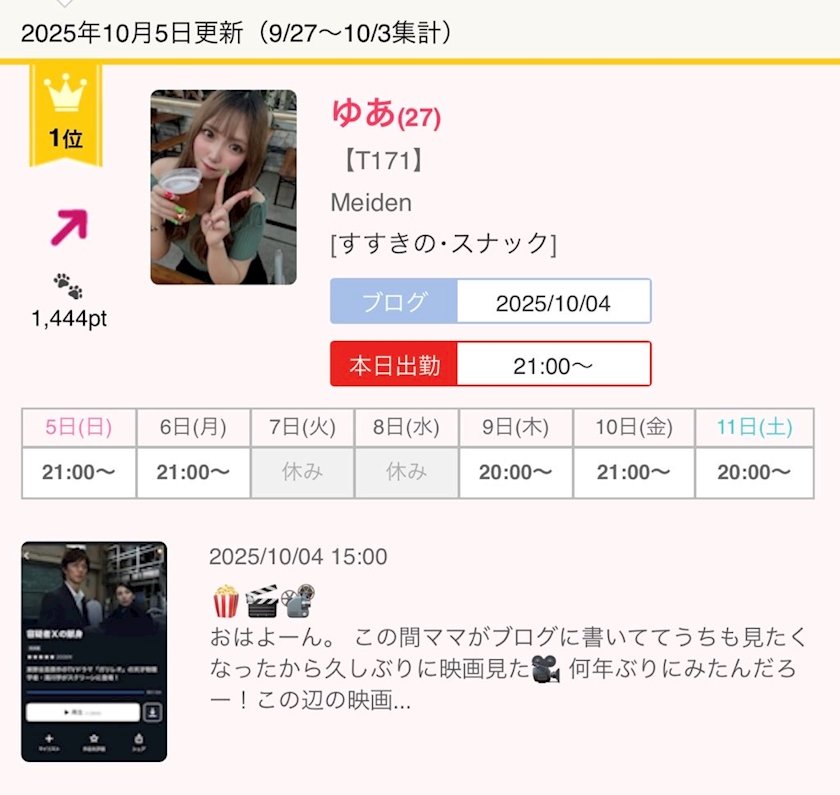Viewport: 840px width, 795px height.
Task: Click the ブログ 2025/10/04 button
Action: click(491, 301)
